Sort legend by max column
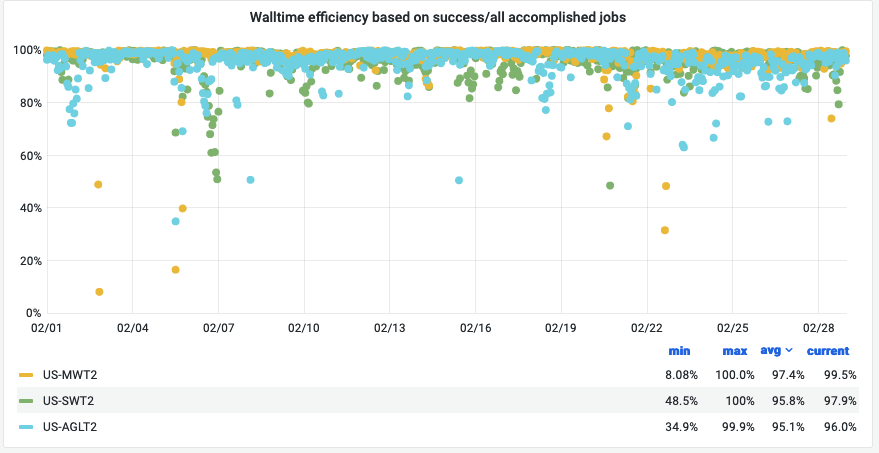This screenshot has height=453, width=879. click(735, 351)
